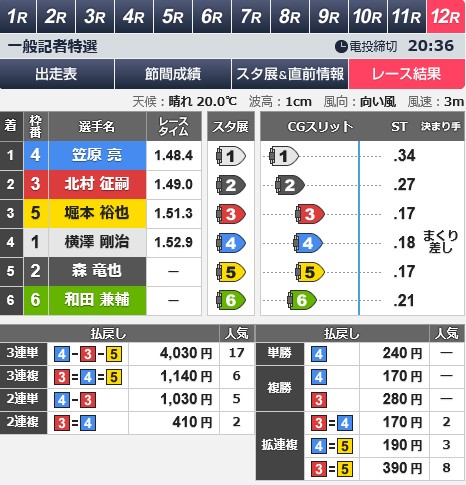Click green boat 6 icon in CGスリット
Viewport: 466px width, 485px height.
(302, 300)
